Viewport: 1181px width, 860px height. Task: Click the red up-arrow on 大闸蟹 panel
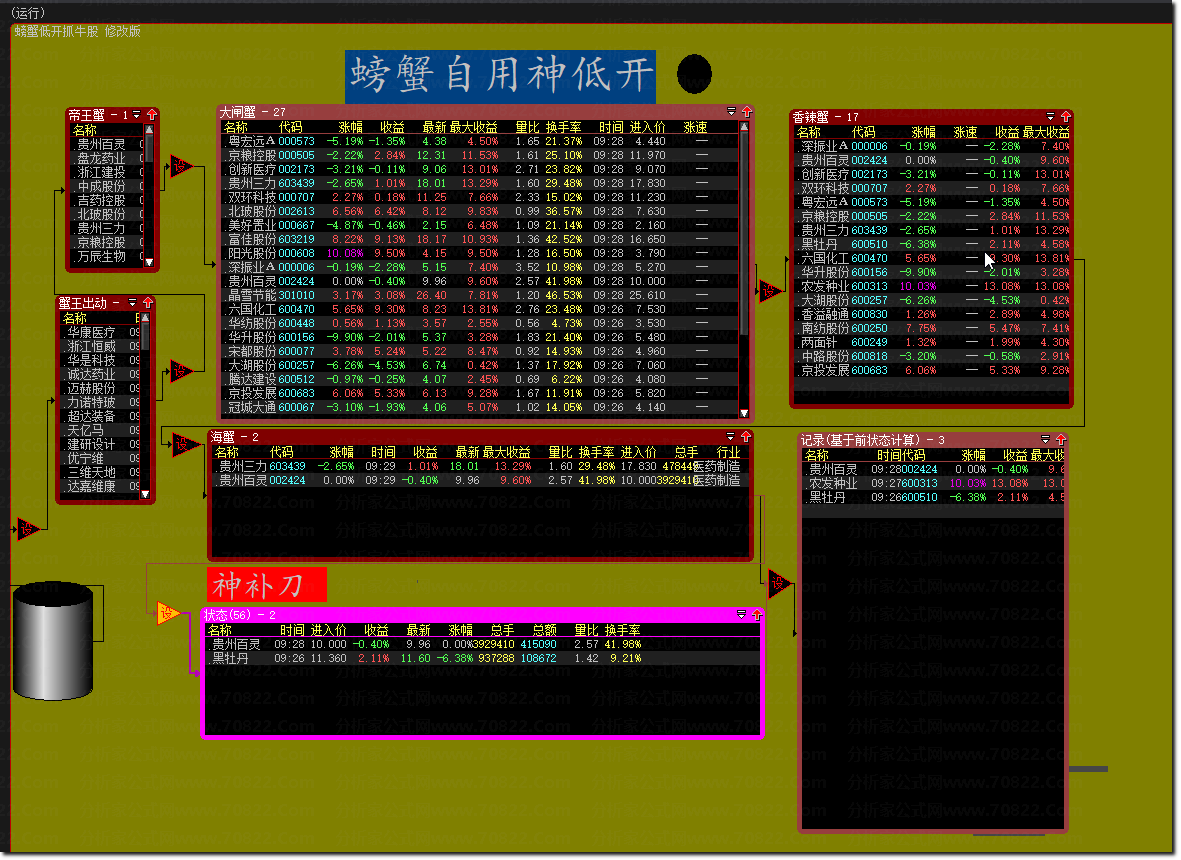pyautogui.click(x=746, y=111)
